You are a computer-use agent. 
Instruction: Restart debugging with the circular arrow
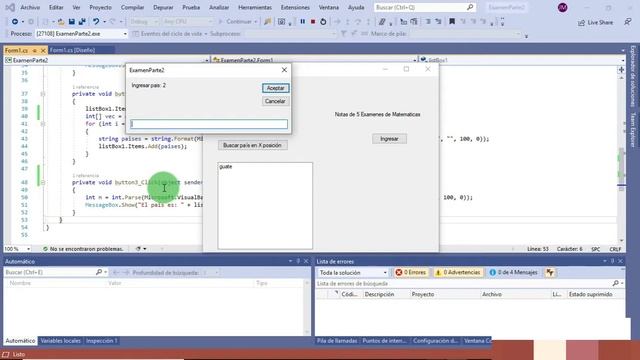pos(323,22)
